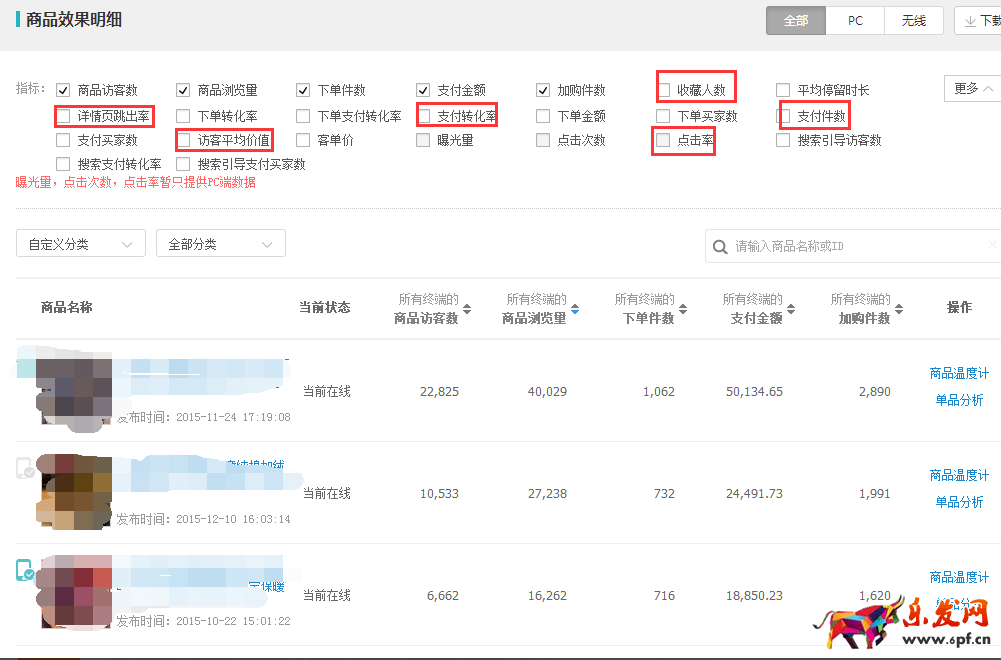Click the magnifier icon in search box
The width and height of the screenshot is (1001, 660).
[x=720, y=246]
